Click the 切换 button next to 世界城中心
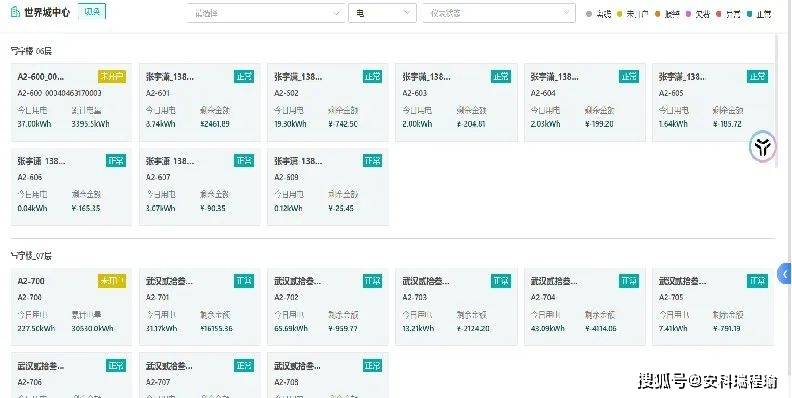792x398 pixels. click(x=92, y=12)
